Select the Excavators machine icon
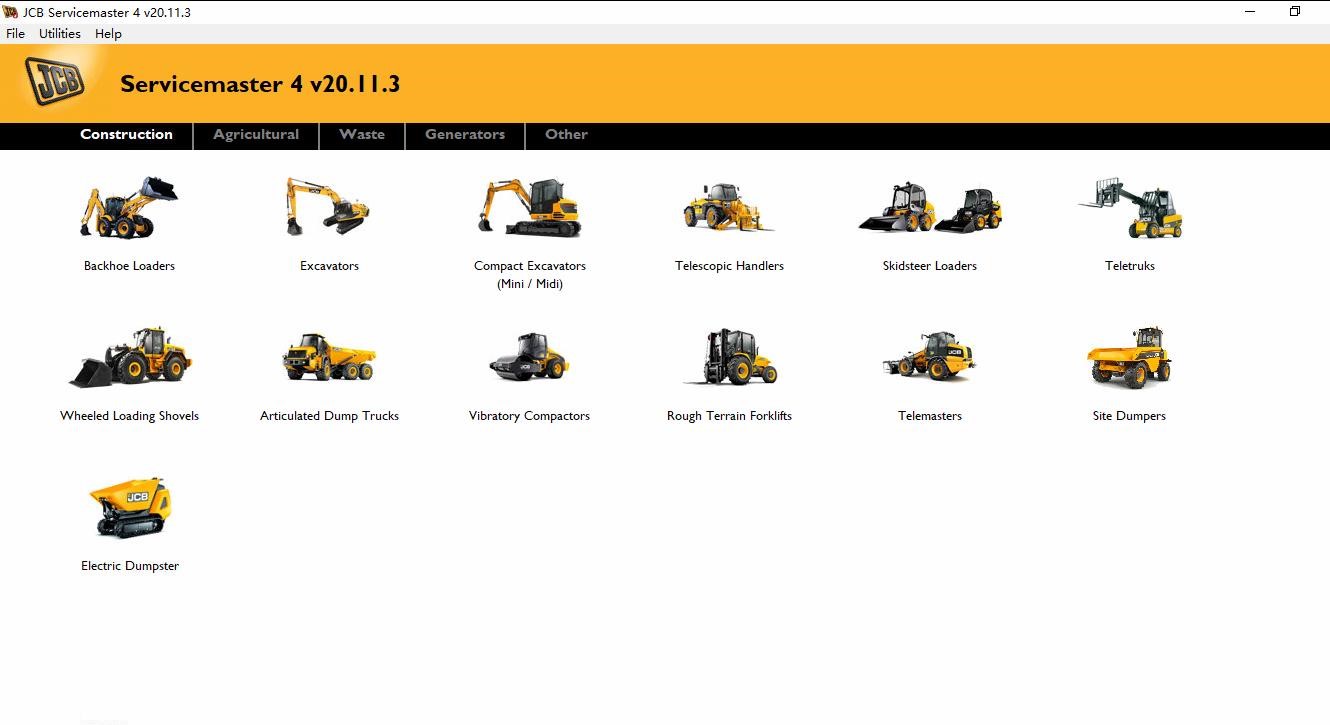The width and height of the screenshot is (1330, 725). point(328,208)
